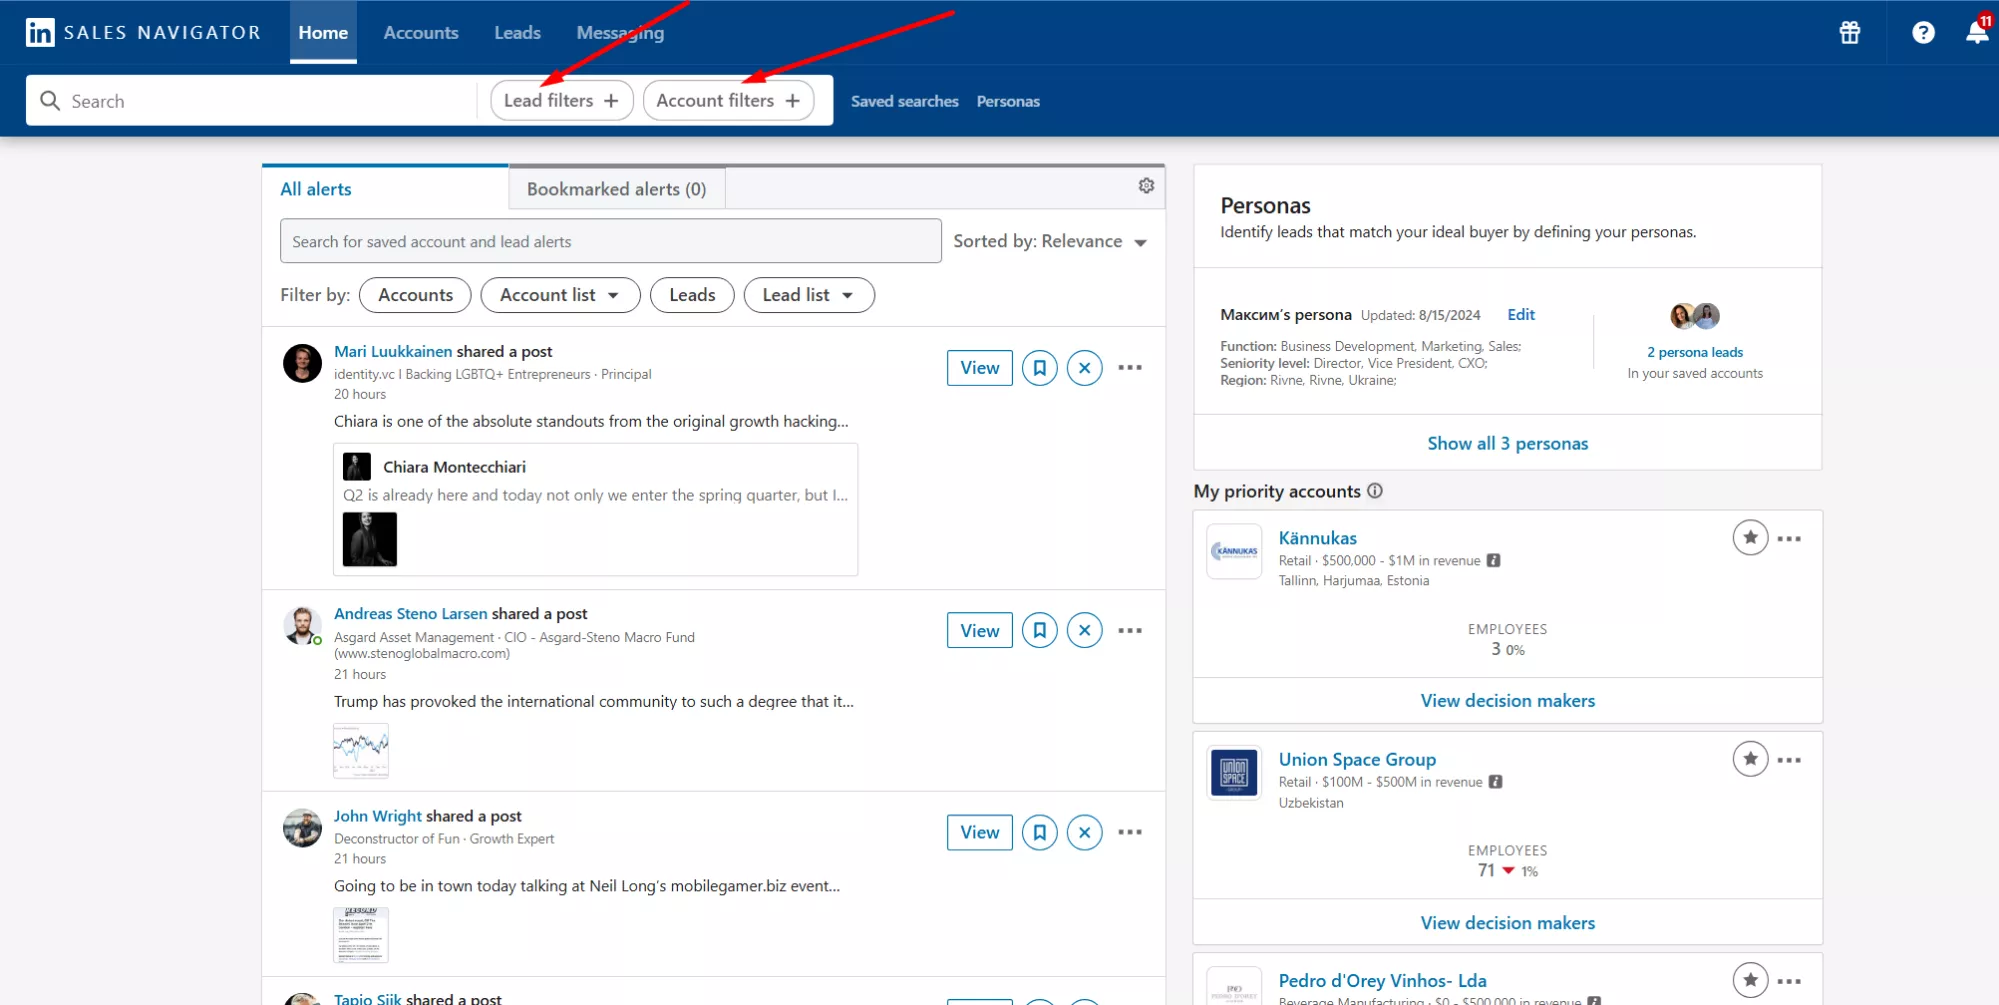This screenshot has width=1999, height=1005.
Task: Toggle the Leads filter chip
Action: point(692,295)
